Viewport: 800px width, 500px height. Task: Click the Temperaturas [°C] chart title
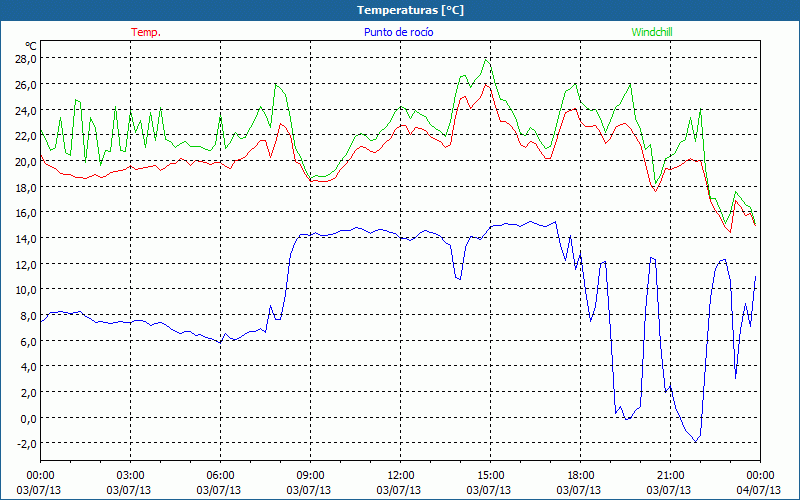(410, 10)
